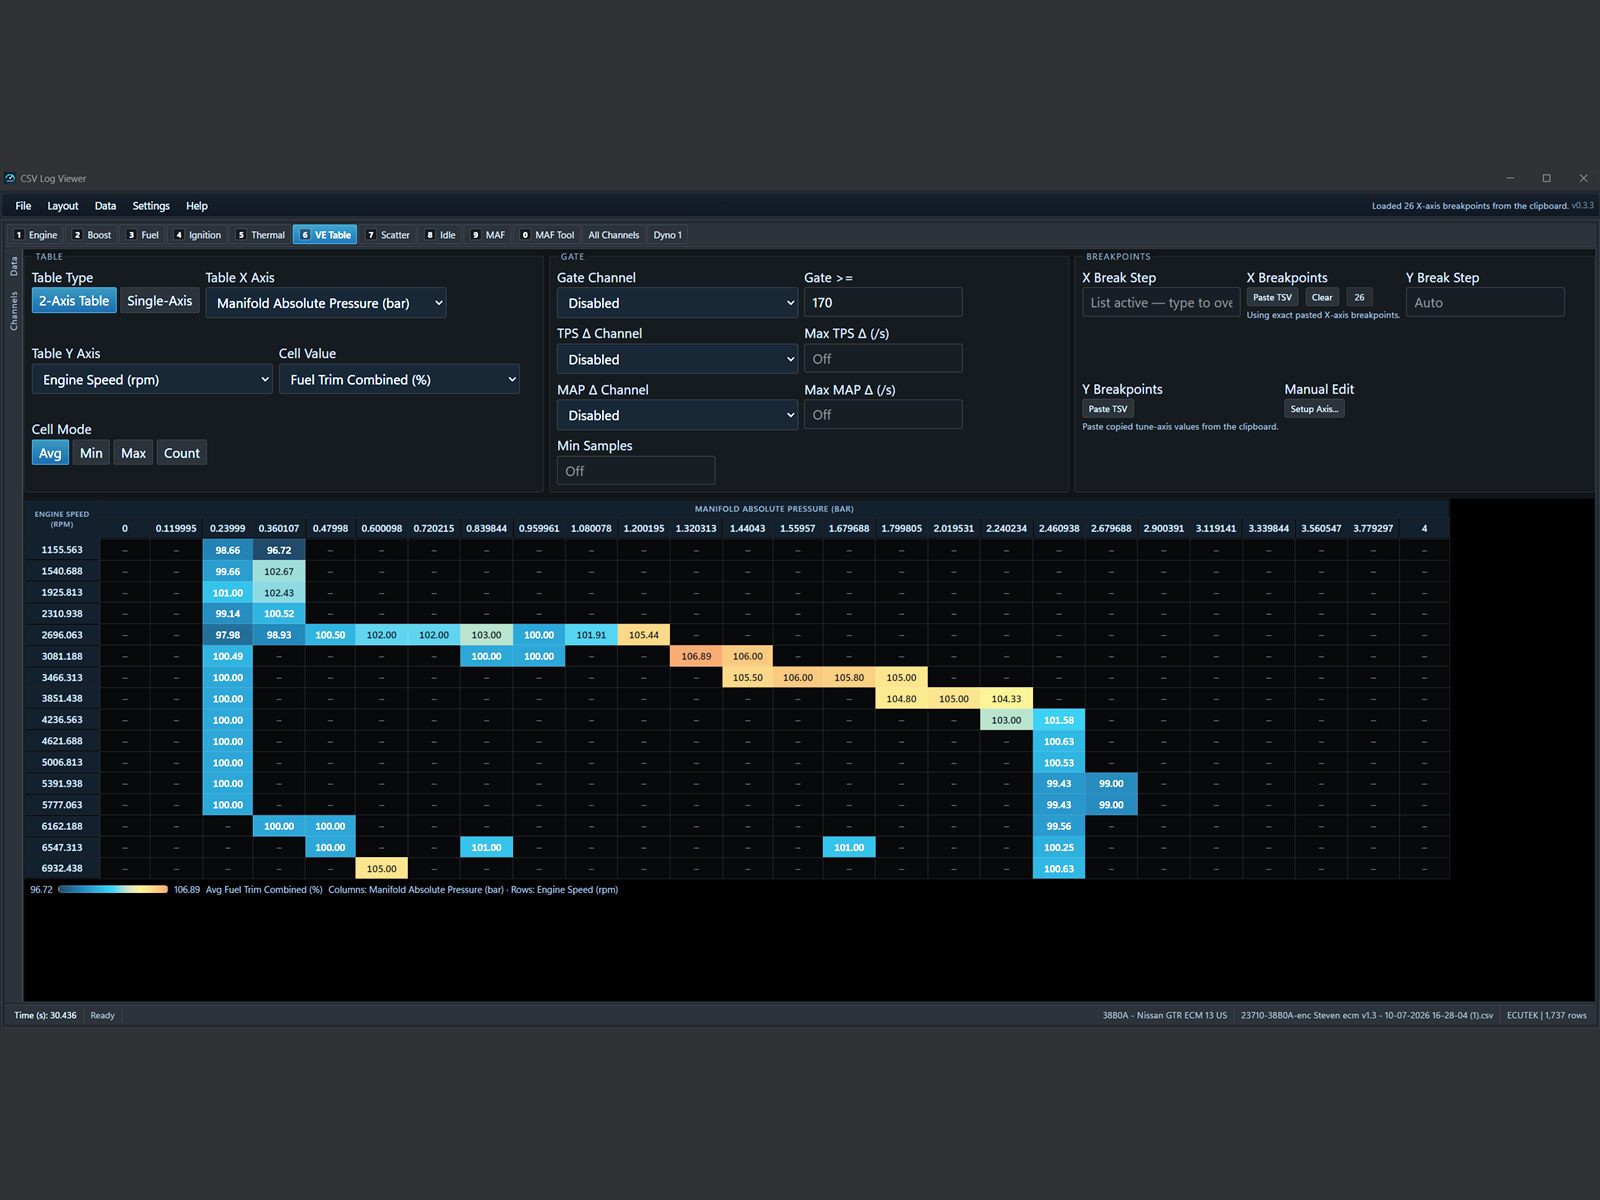Image resolution: width=1600 pixels, height=1200 pixels.
Task: Open the Settings menu
Action: (151, 206)
